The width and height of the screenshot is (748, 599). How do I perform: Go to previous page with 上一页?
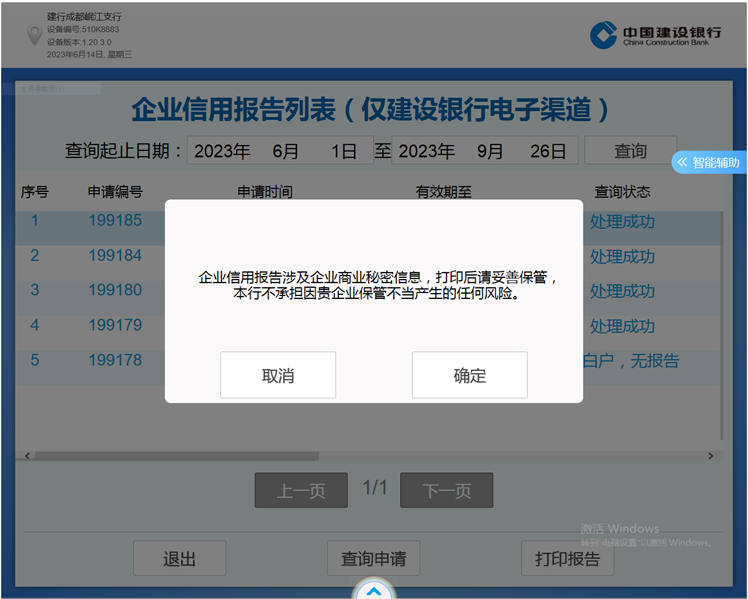pos(301,491)
